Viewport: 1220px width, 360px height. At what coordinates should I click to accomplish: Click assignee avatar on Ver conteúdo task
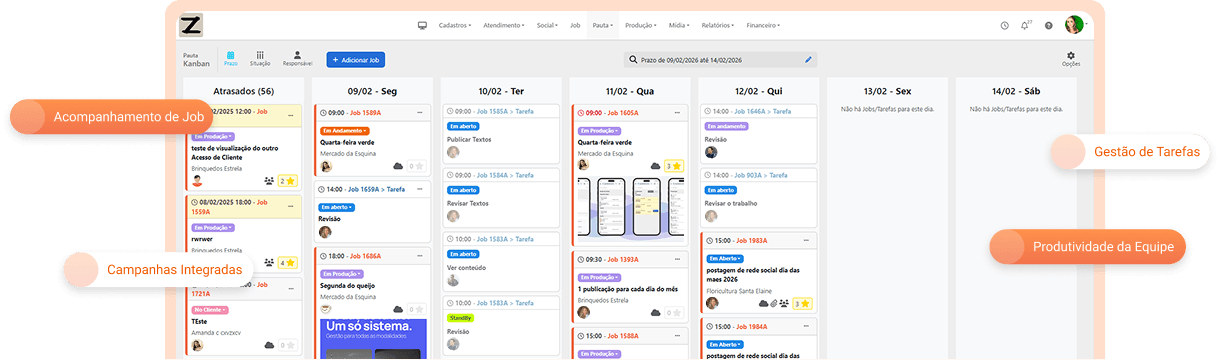click(x=453, y=280)
